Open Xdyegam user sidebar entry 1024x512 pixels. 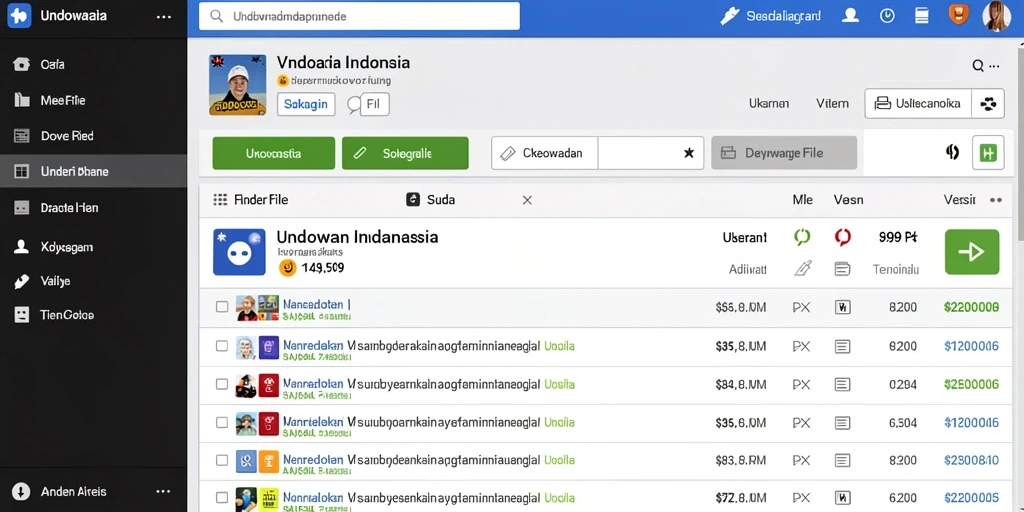(x=66, y=247)
